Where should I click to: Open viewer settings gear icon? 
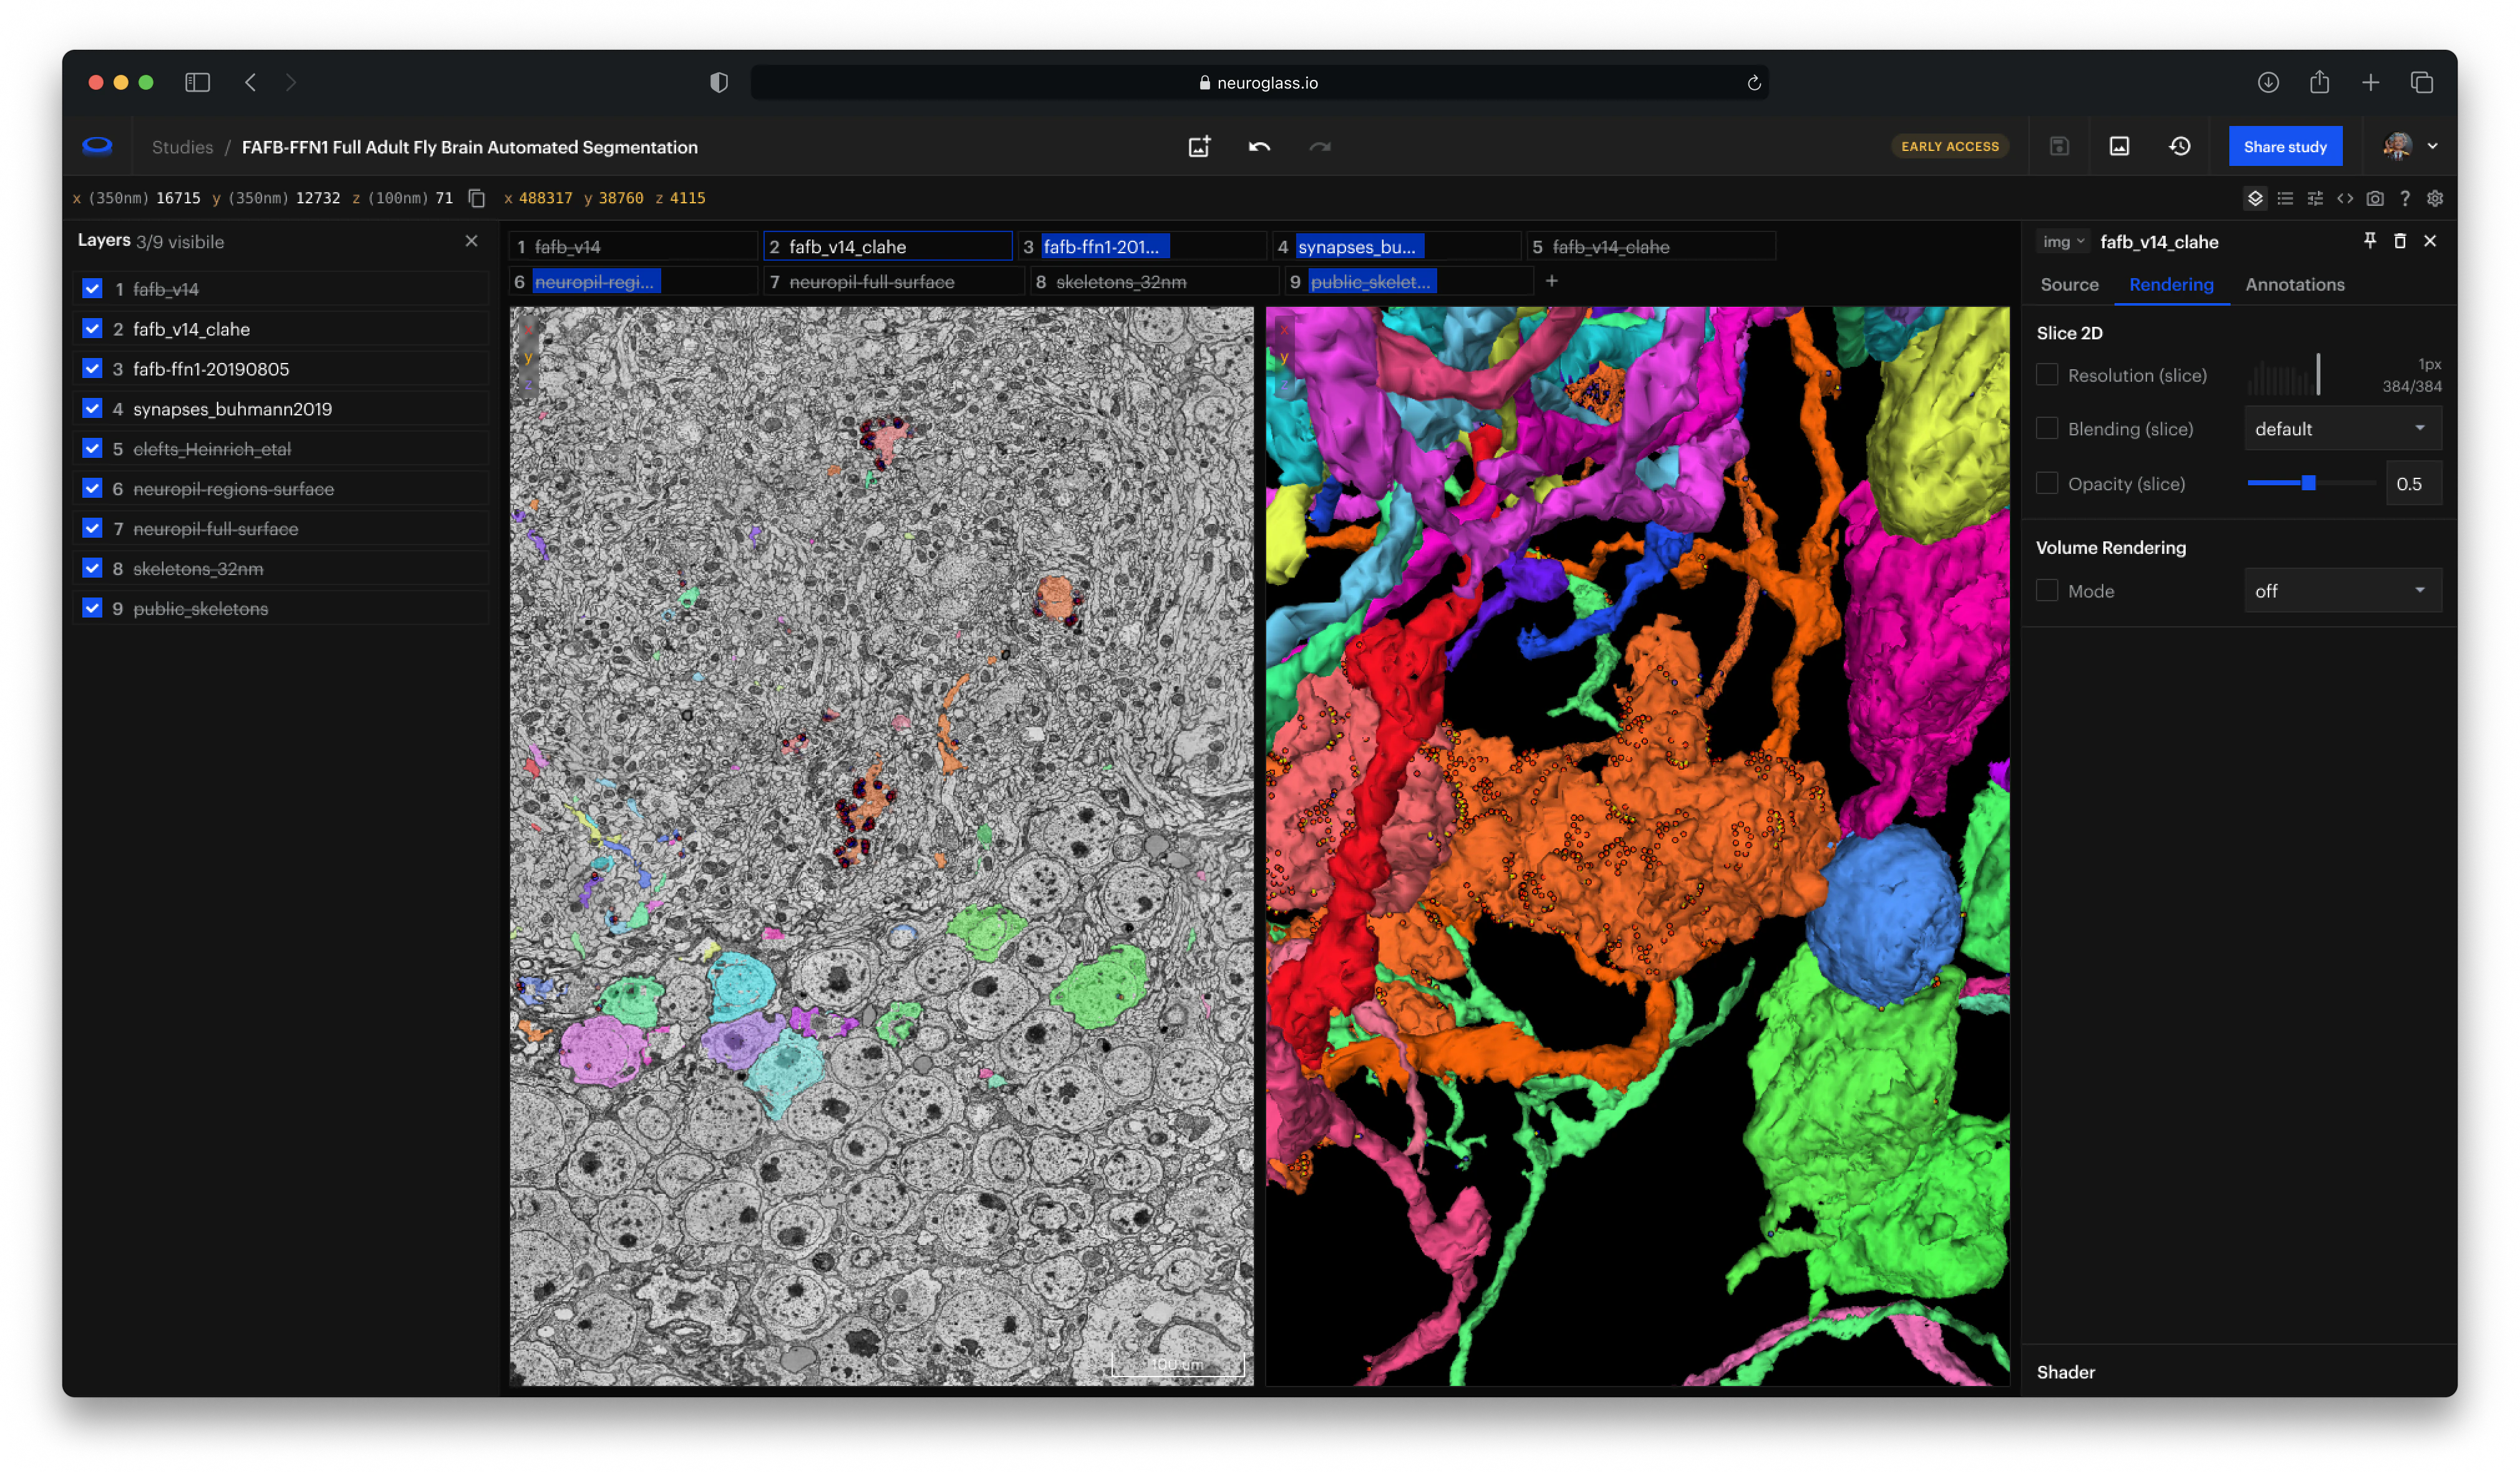2434,198
